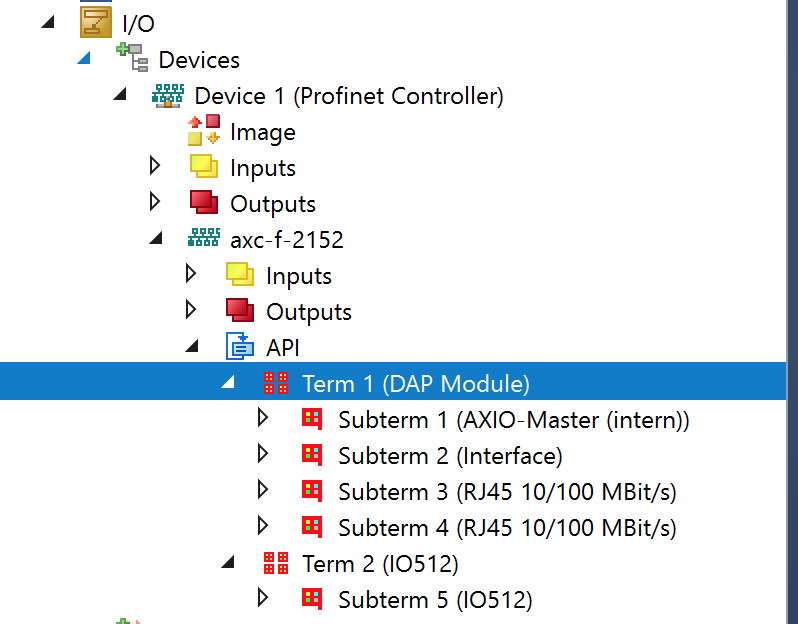Image resolution: width=798 pixels, height=624 pixels.
Task: Expand Inputs under Device 1
Action: [x=155, y=165]
